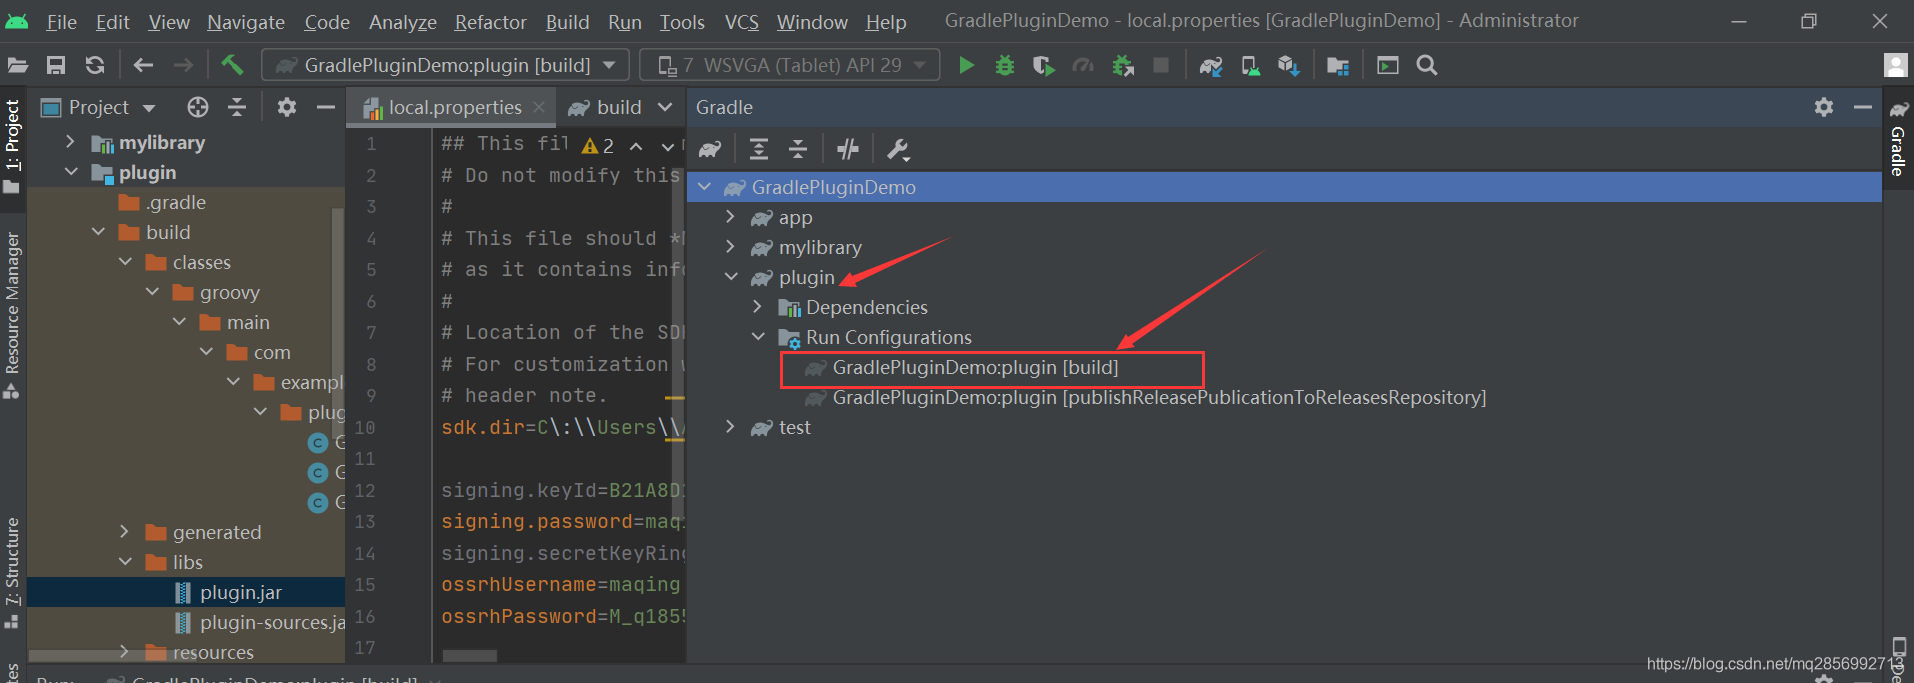
Task: Expand the generated folder
Action: (124, 531)
